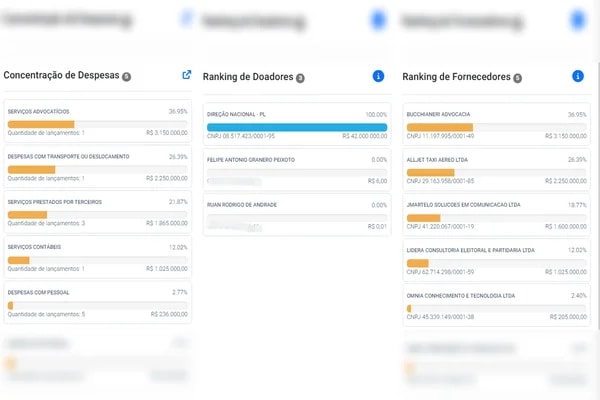Viewport: 600px width, 400px height.
Task: Open supplier Alljet Taxi Aereo Ltda
Action: click(496, 170)
